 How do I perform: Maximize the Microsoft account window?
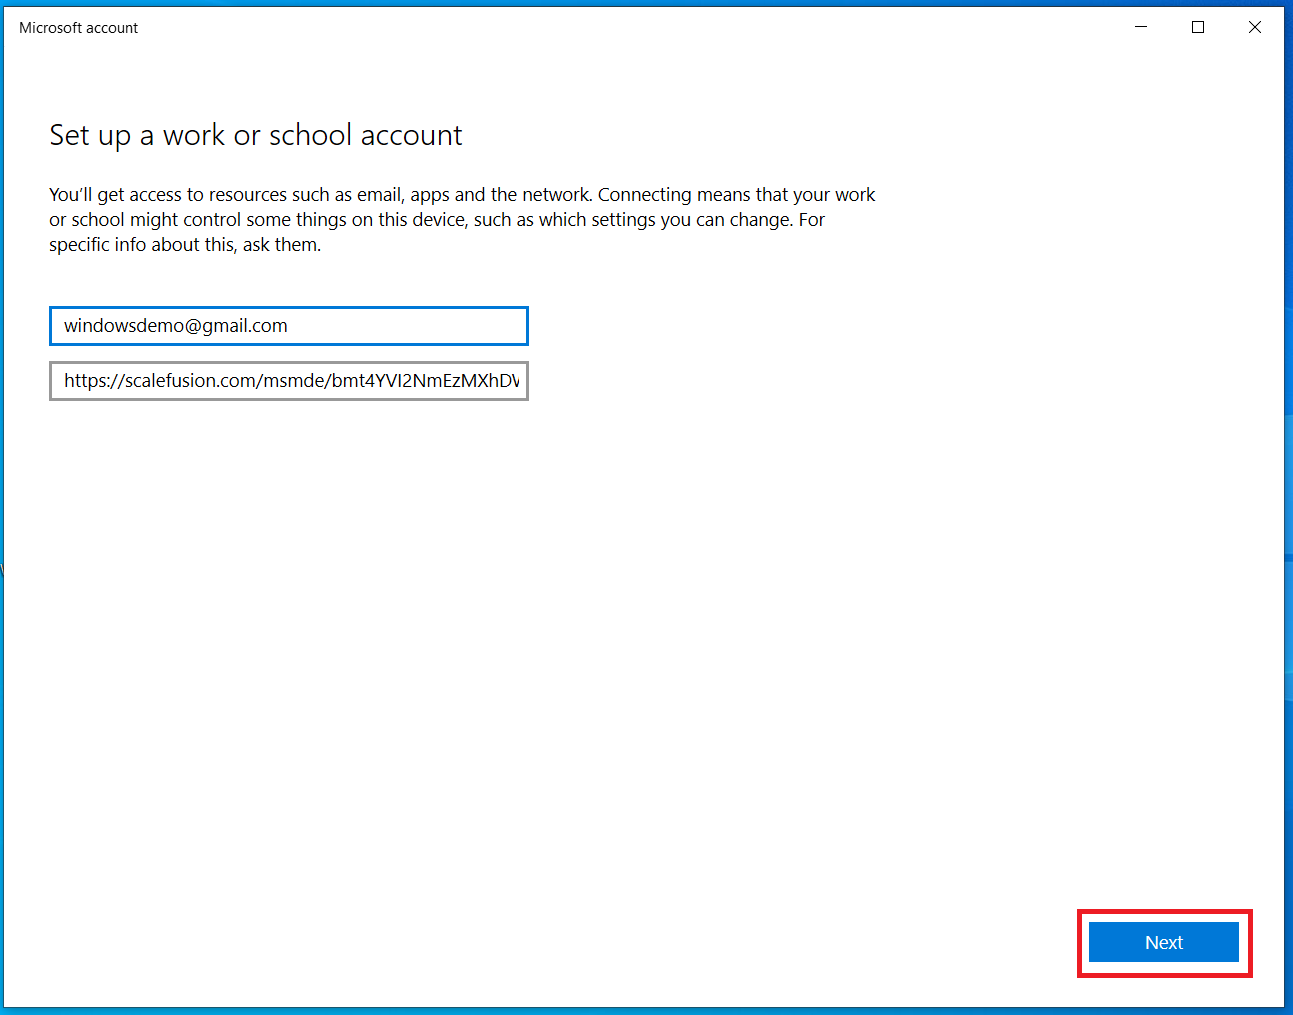[x=1198, y=27]
